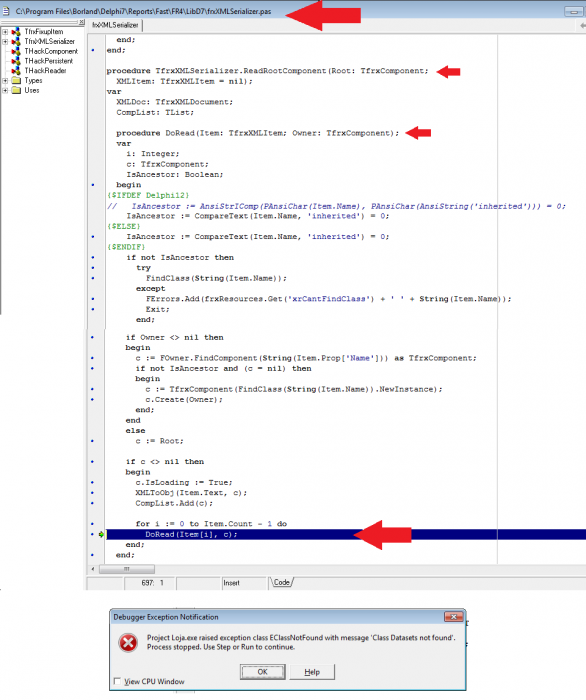The image size is (586, 700).
Task: Click the Help button in dialog
Action: tap(312, 672)
